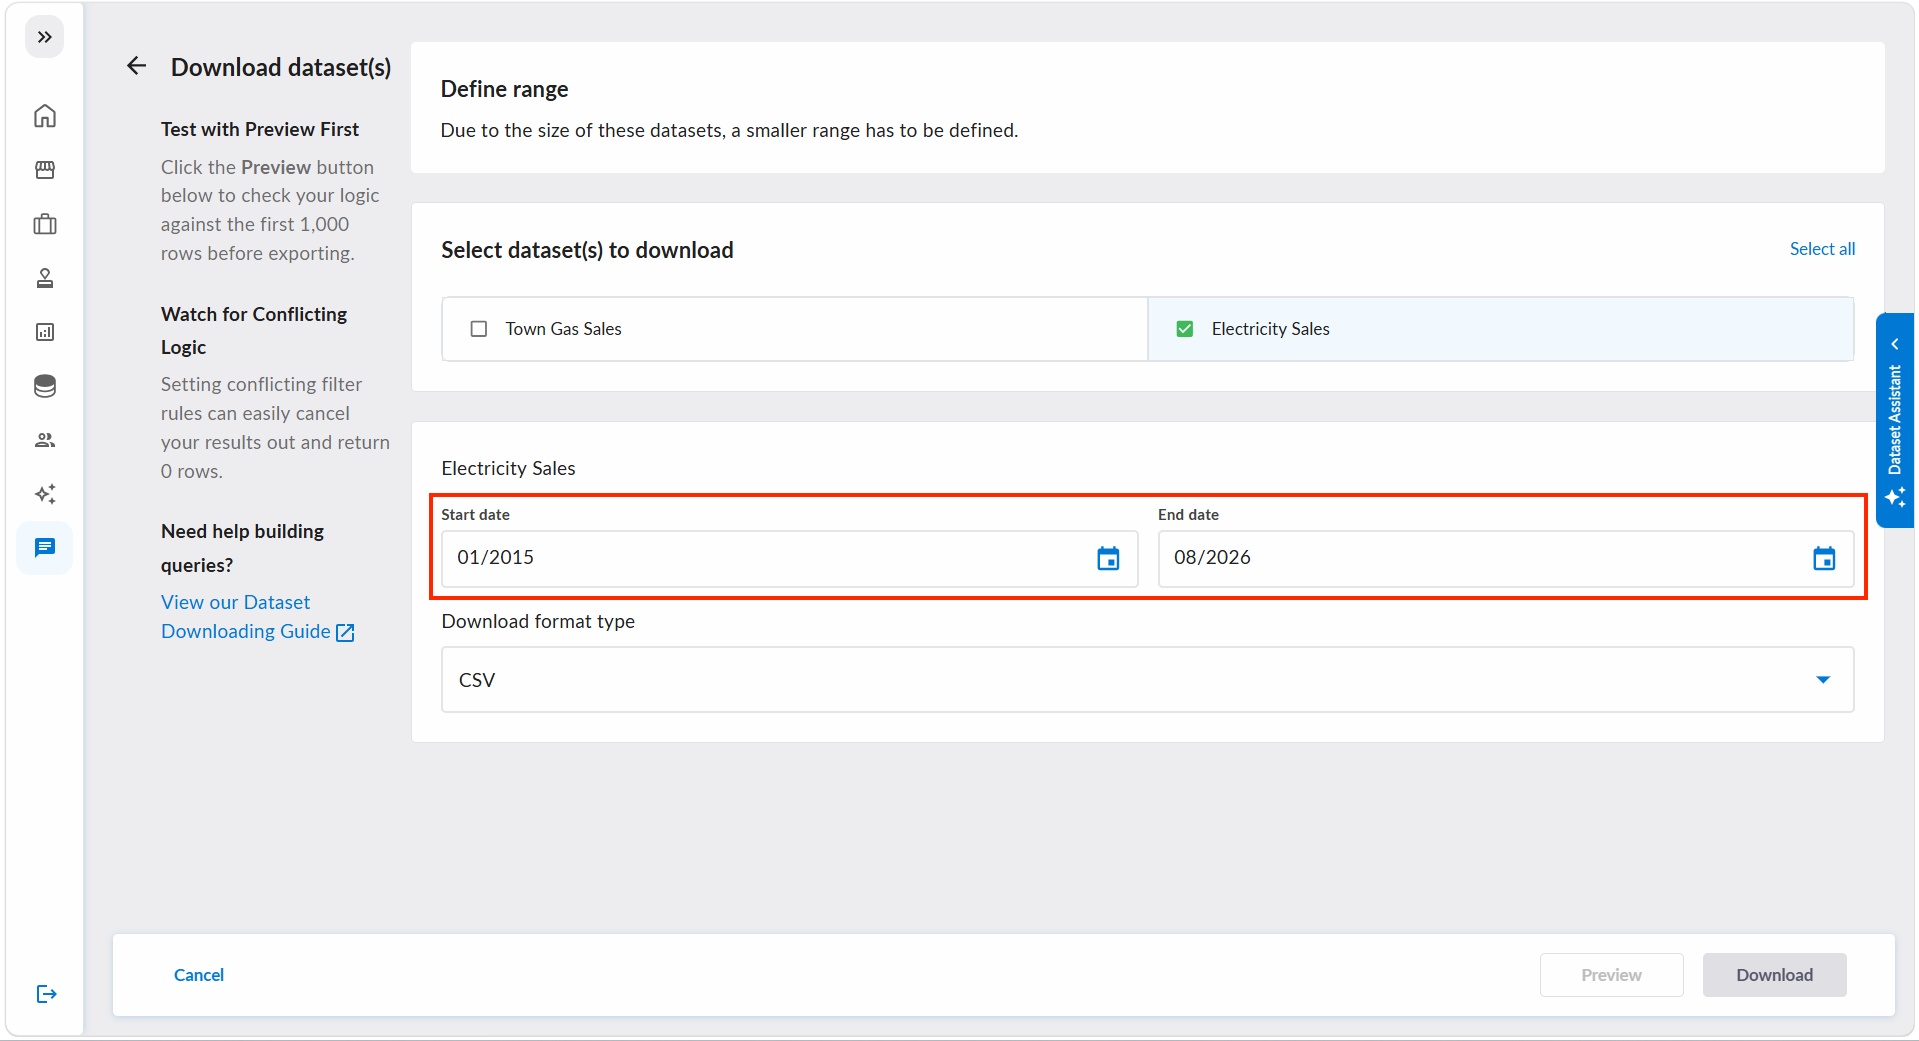Open the users group icon in sidebar

coord(45,440)
